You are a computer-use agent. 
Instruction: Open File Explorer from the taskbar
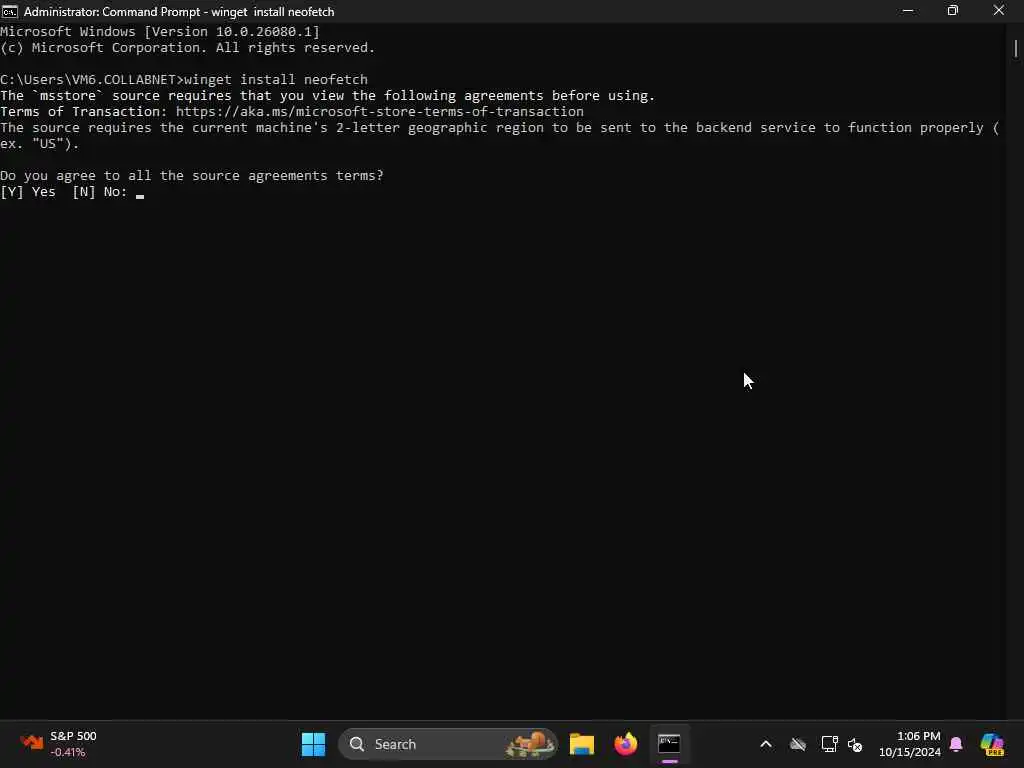pos(581,744)
